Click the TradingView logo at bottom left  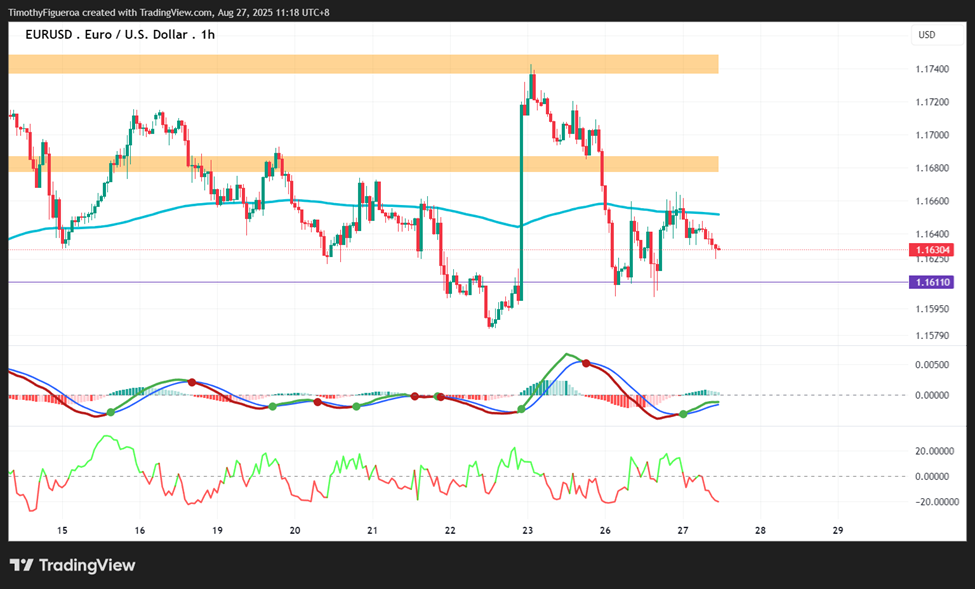73,565
